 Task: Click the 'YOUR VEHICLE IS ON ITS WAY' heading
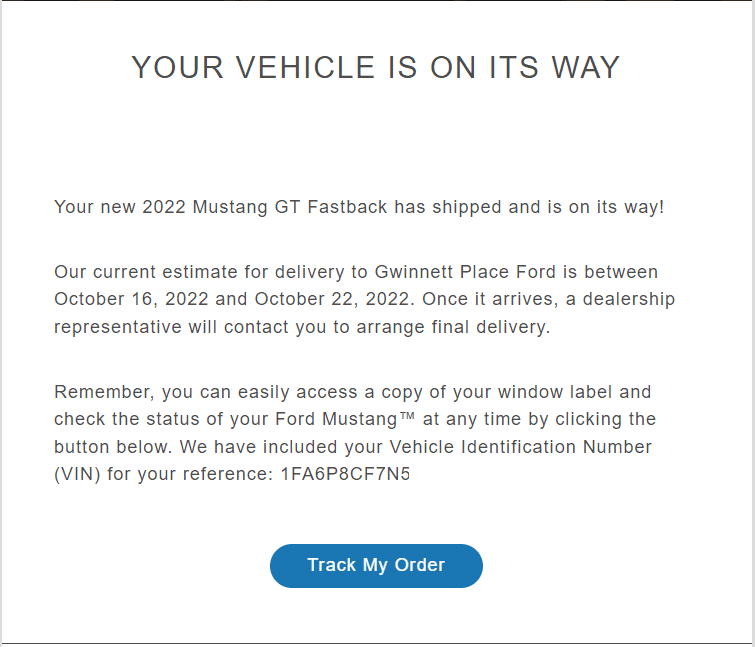pos(376,67)
